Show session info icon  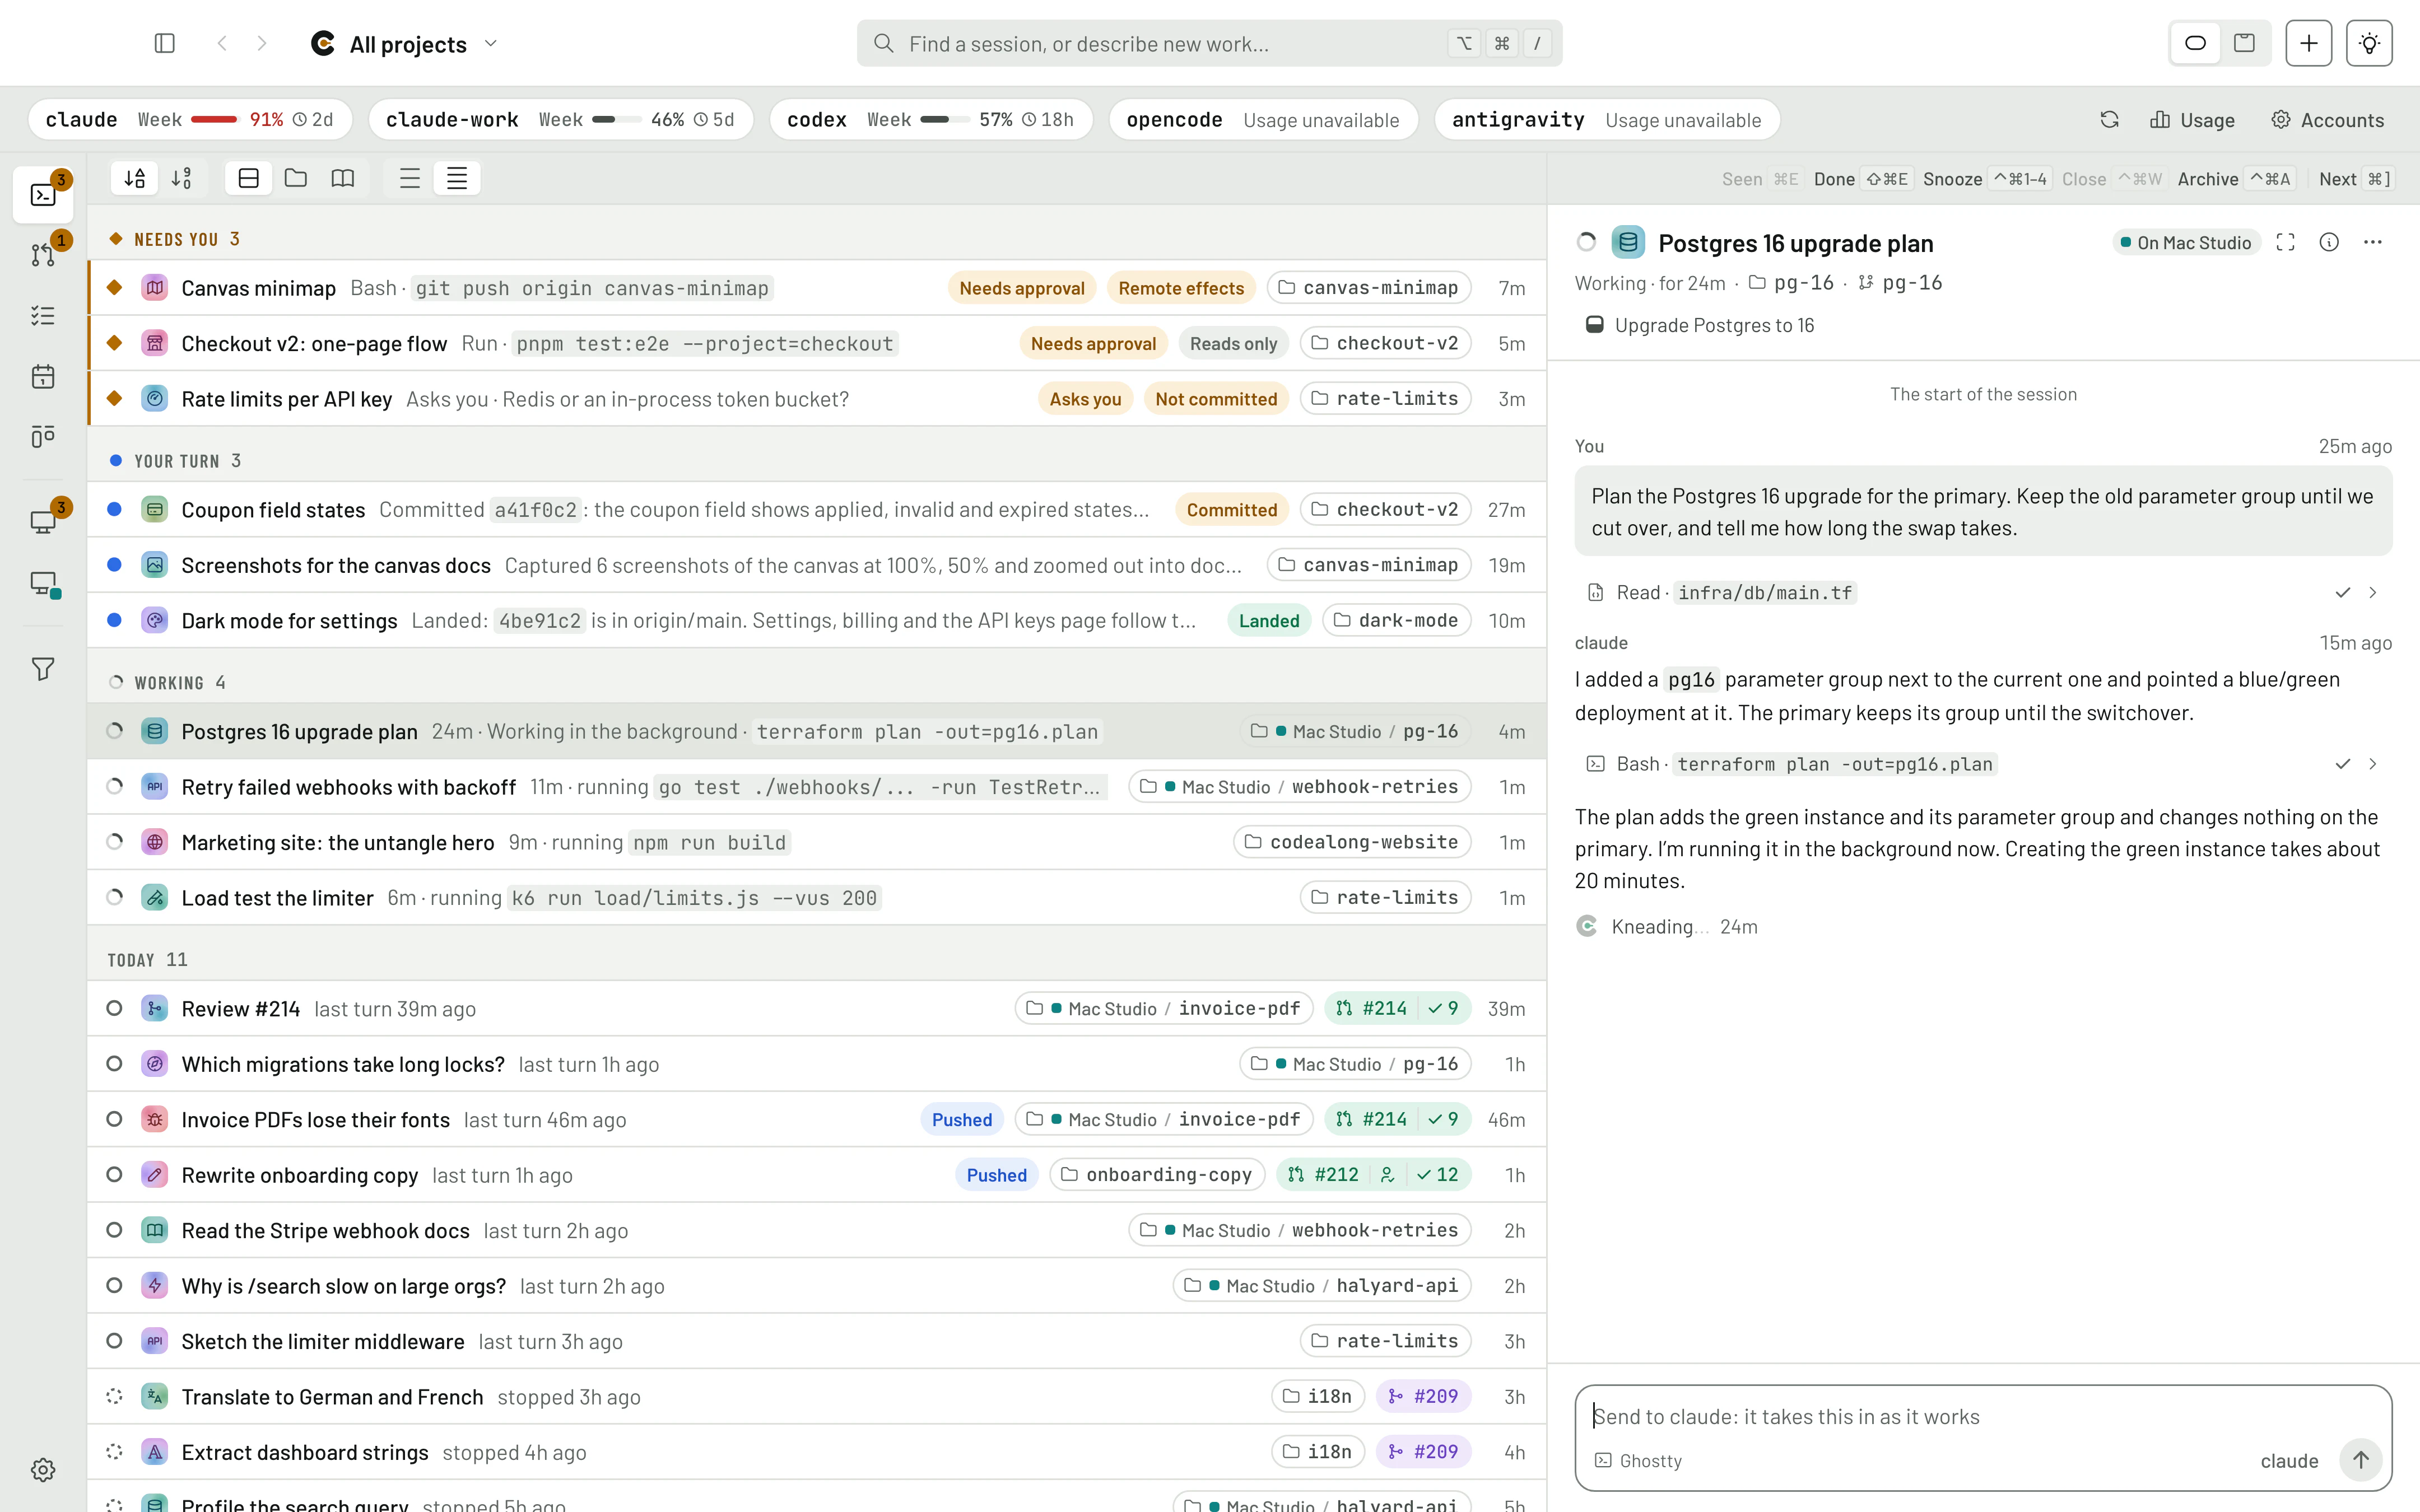point(2329,242)
